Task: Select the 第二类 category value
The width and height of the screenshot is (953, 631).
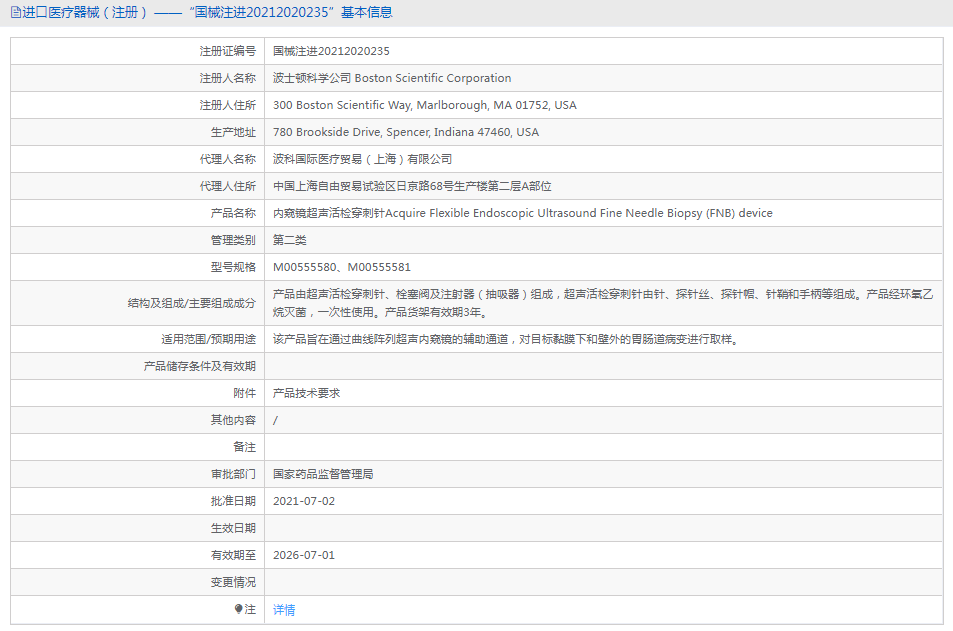Action: tap(290, 240)
